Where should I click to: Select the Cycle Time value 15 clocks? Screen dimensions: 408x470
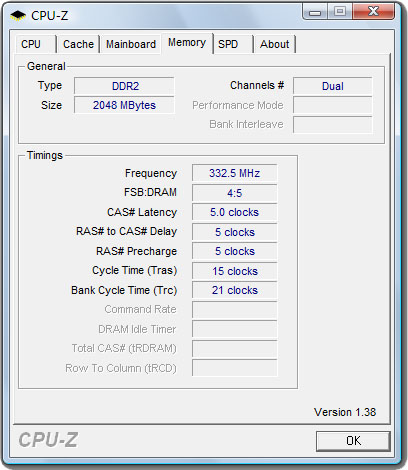[235, 271]
